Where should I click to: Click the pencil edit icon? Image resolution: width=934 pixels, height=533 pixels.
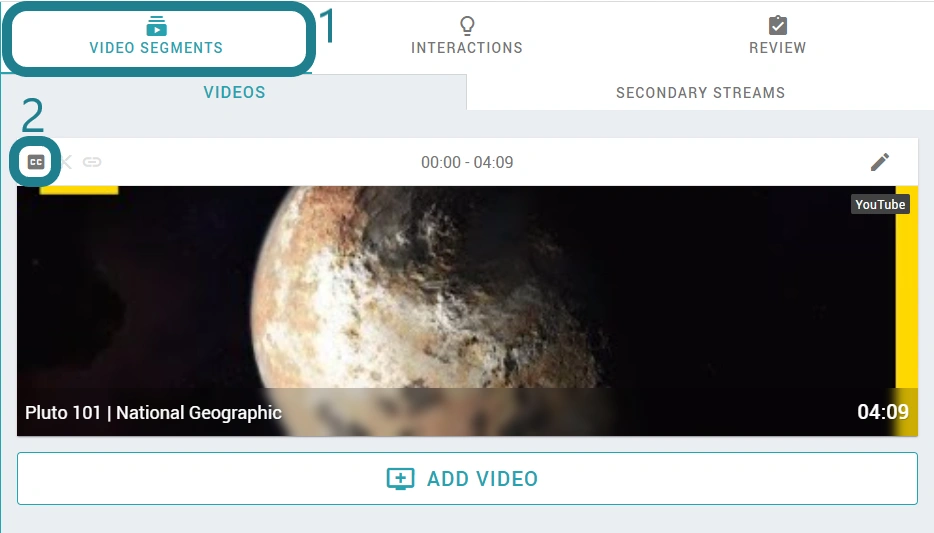pyautogui.click(x=880, y=162)
